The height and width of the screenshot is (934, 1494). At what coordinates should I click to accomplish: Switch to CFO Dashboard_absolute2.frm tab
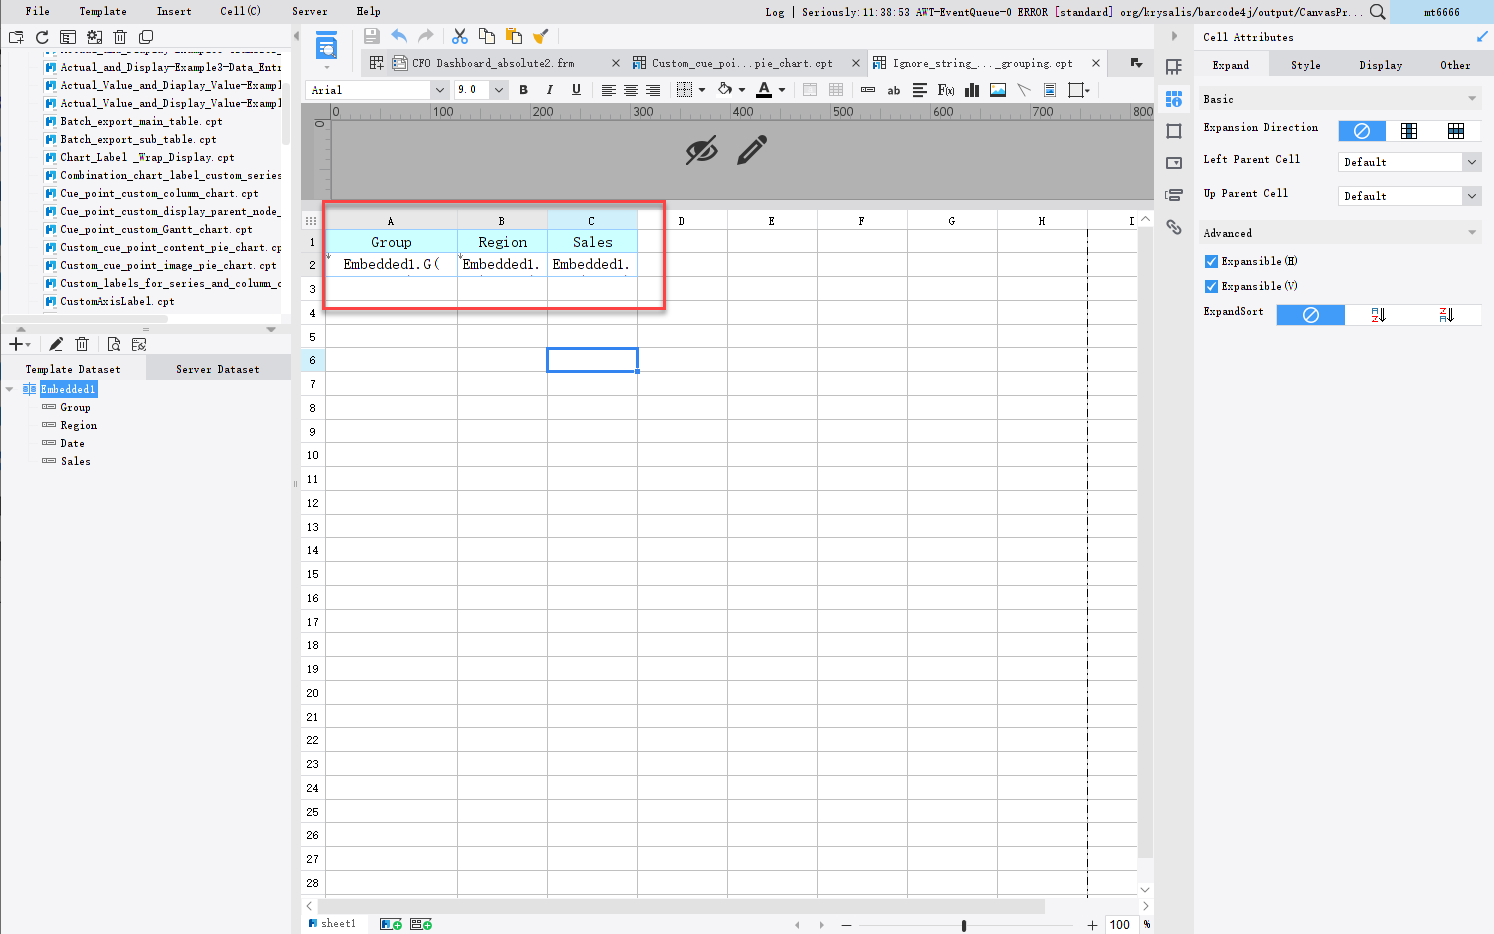493,63
